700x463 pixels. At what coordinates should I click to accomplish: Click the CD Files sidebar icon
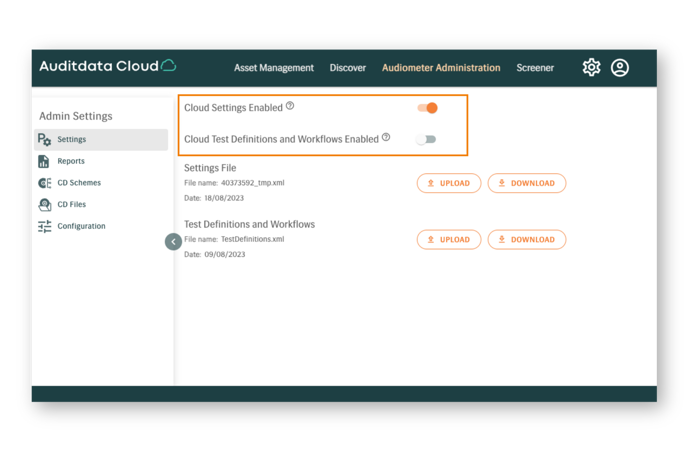[44, 205]
